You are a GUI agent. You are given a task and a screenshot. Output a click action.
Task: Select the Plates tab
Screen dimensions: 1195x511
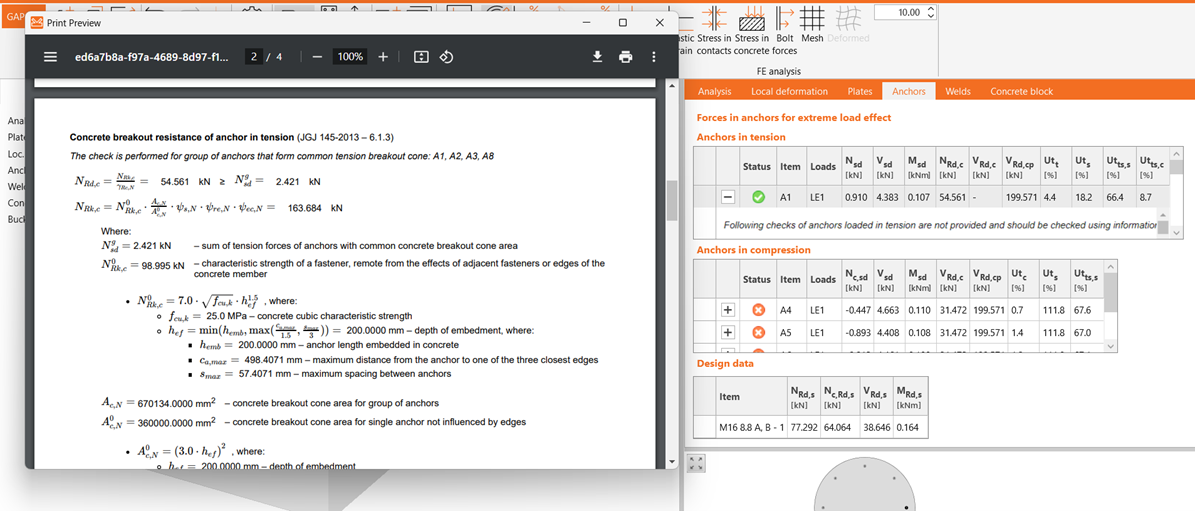(859, 91)
